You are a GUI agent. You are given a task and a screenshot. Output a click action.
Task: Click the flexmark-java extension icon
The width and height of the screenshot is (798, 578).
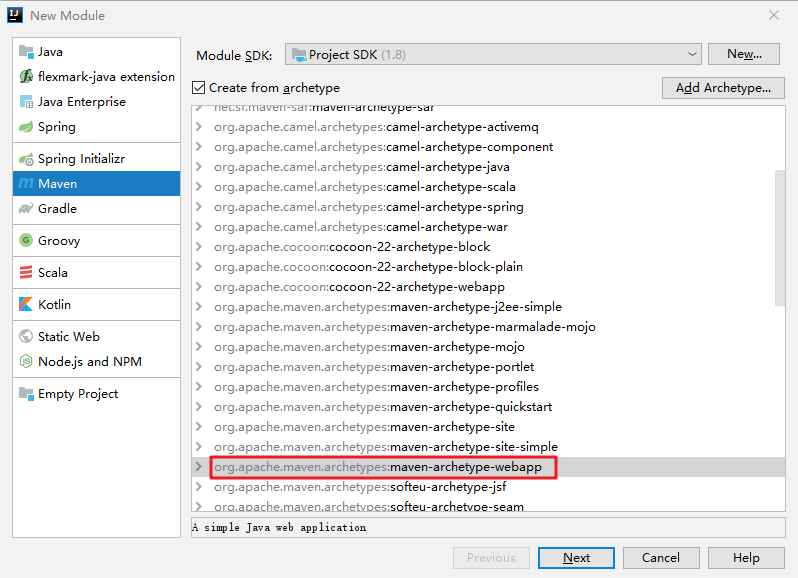[x=26, y=76]
